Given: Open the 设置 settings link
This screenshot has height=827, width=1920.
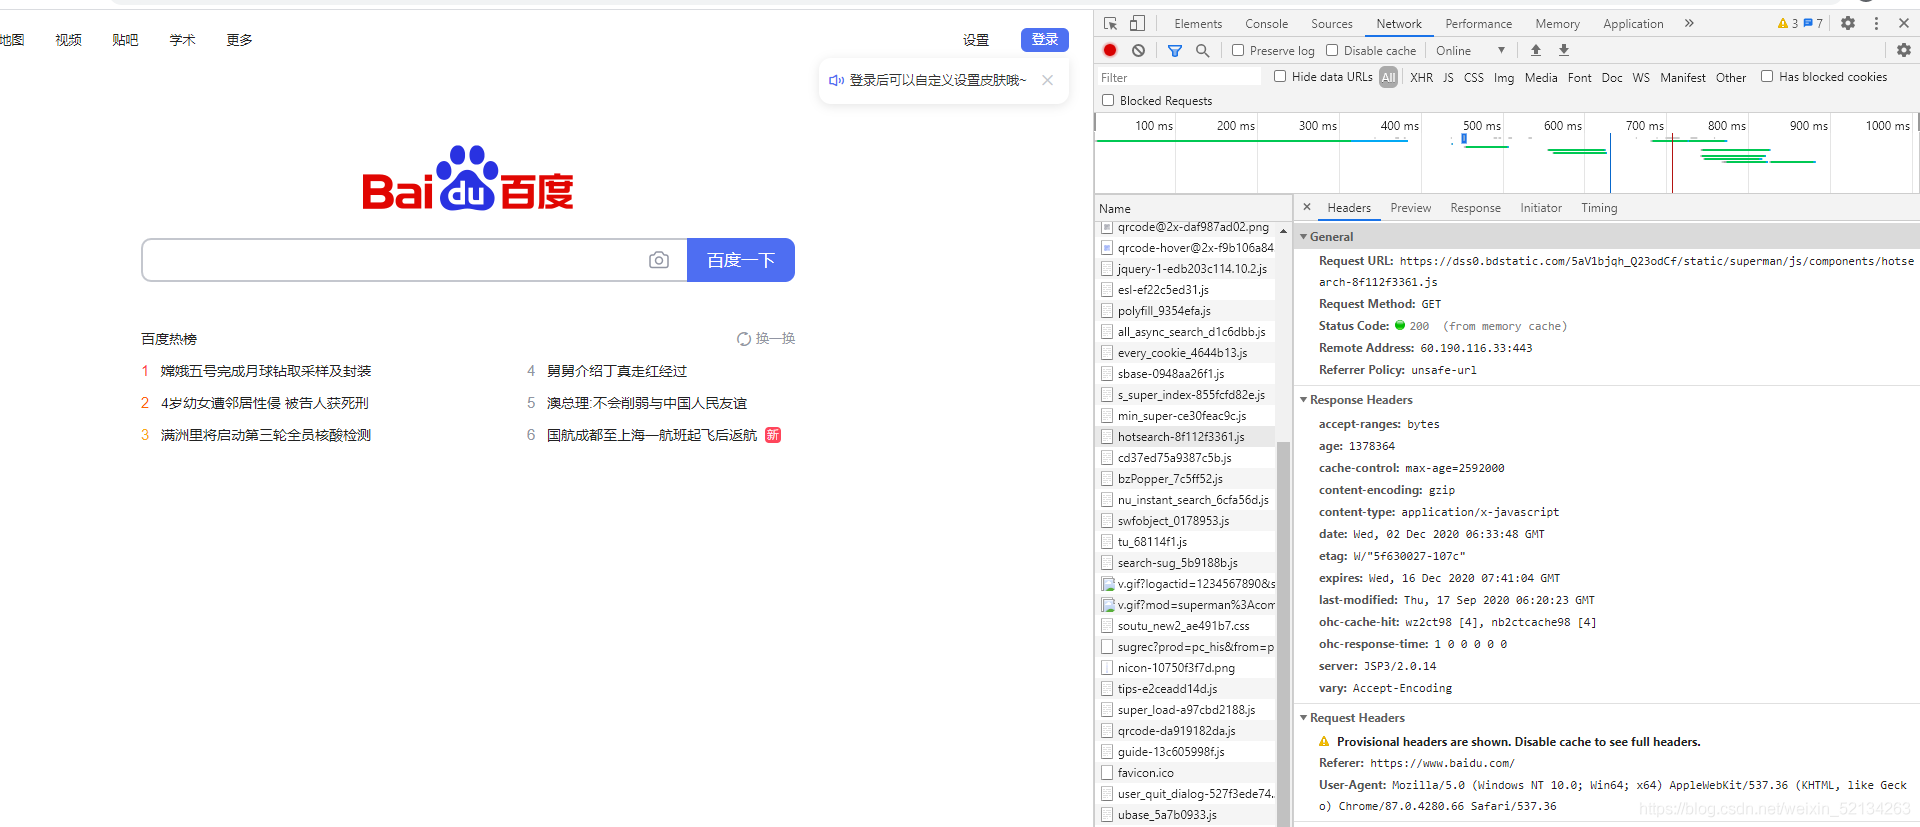Looking at the screenshot, I should [976, 40].
